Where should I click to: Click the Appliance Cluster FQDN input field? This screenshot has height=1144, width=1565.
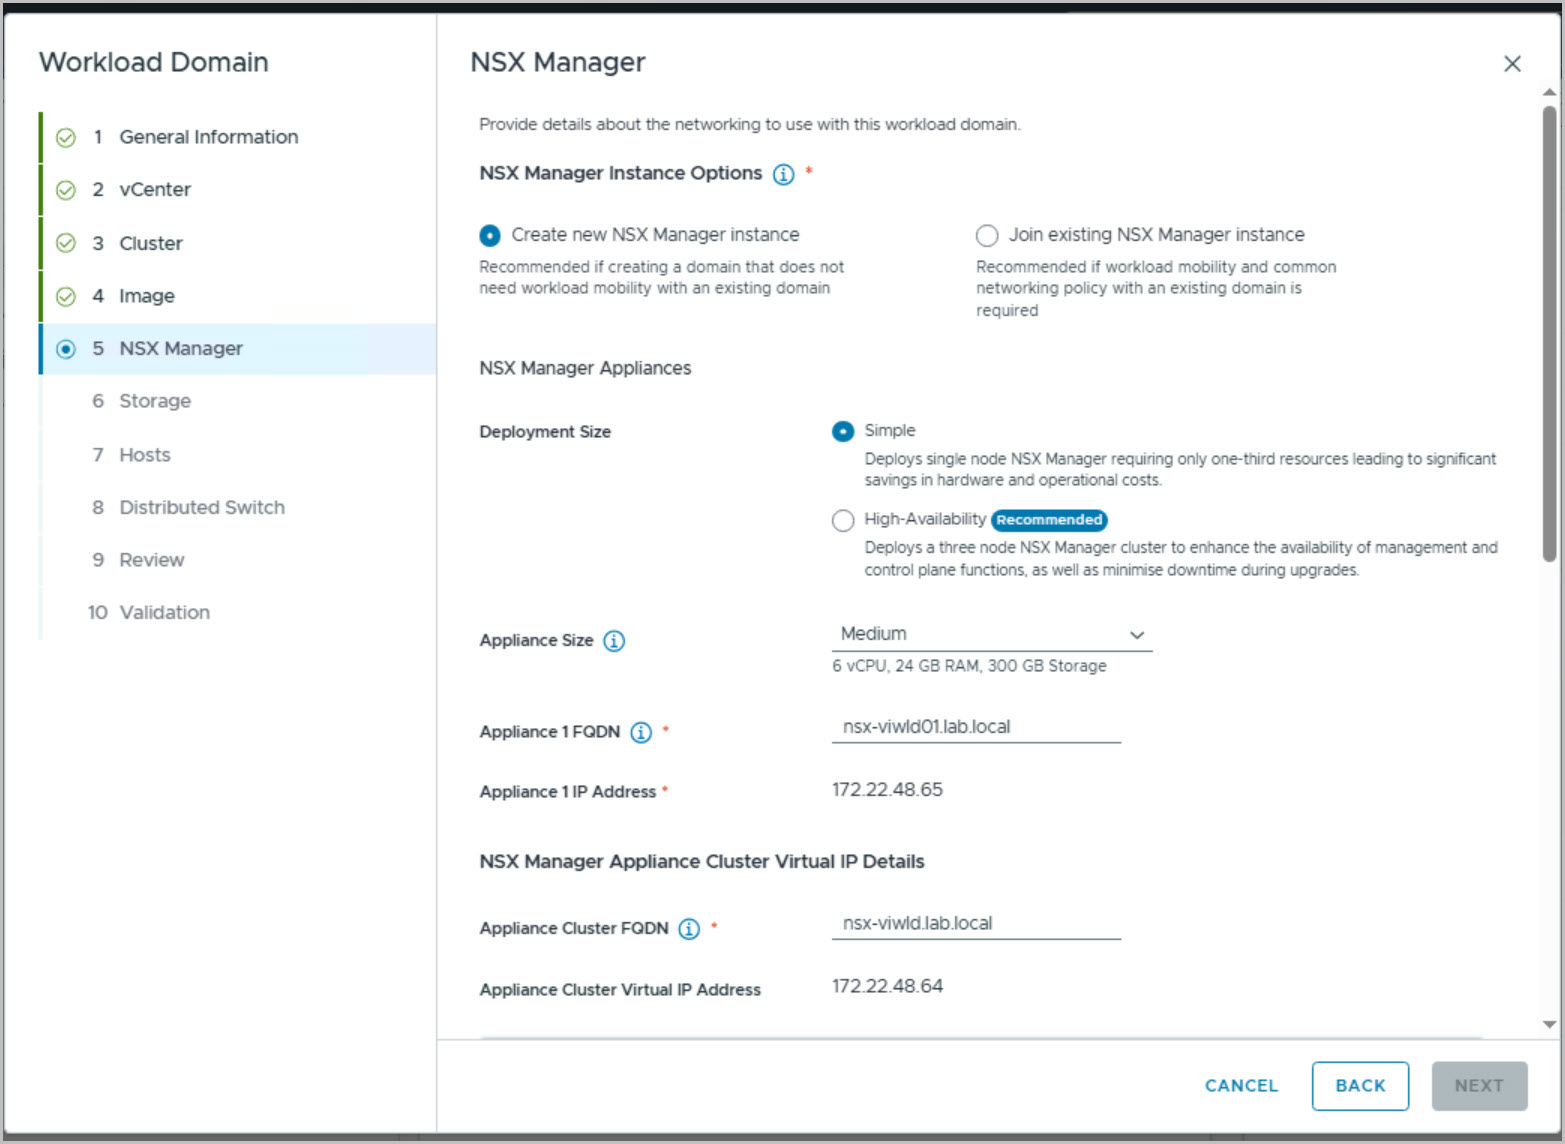pyautogui.click(x=976, y=923)
